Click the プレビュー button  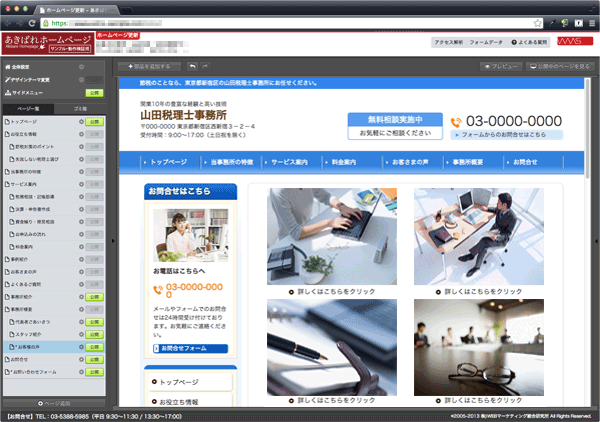[497, 66]
